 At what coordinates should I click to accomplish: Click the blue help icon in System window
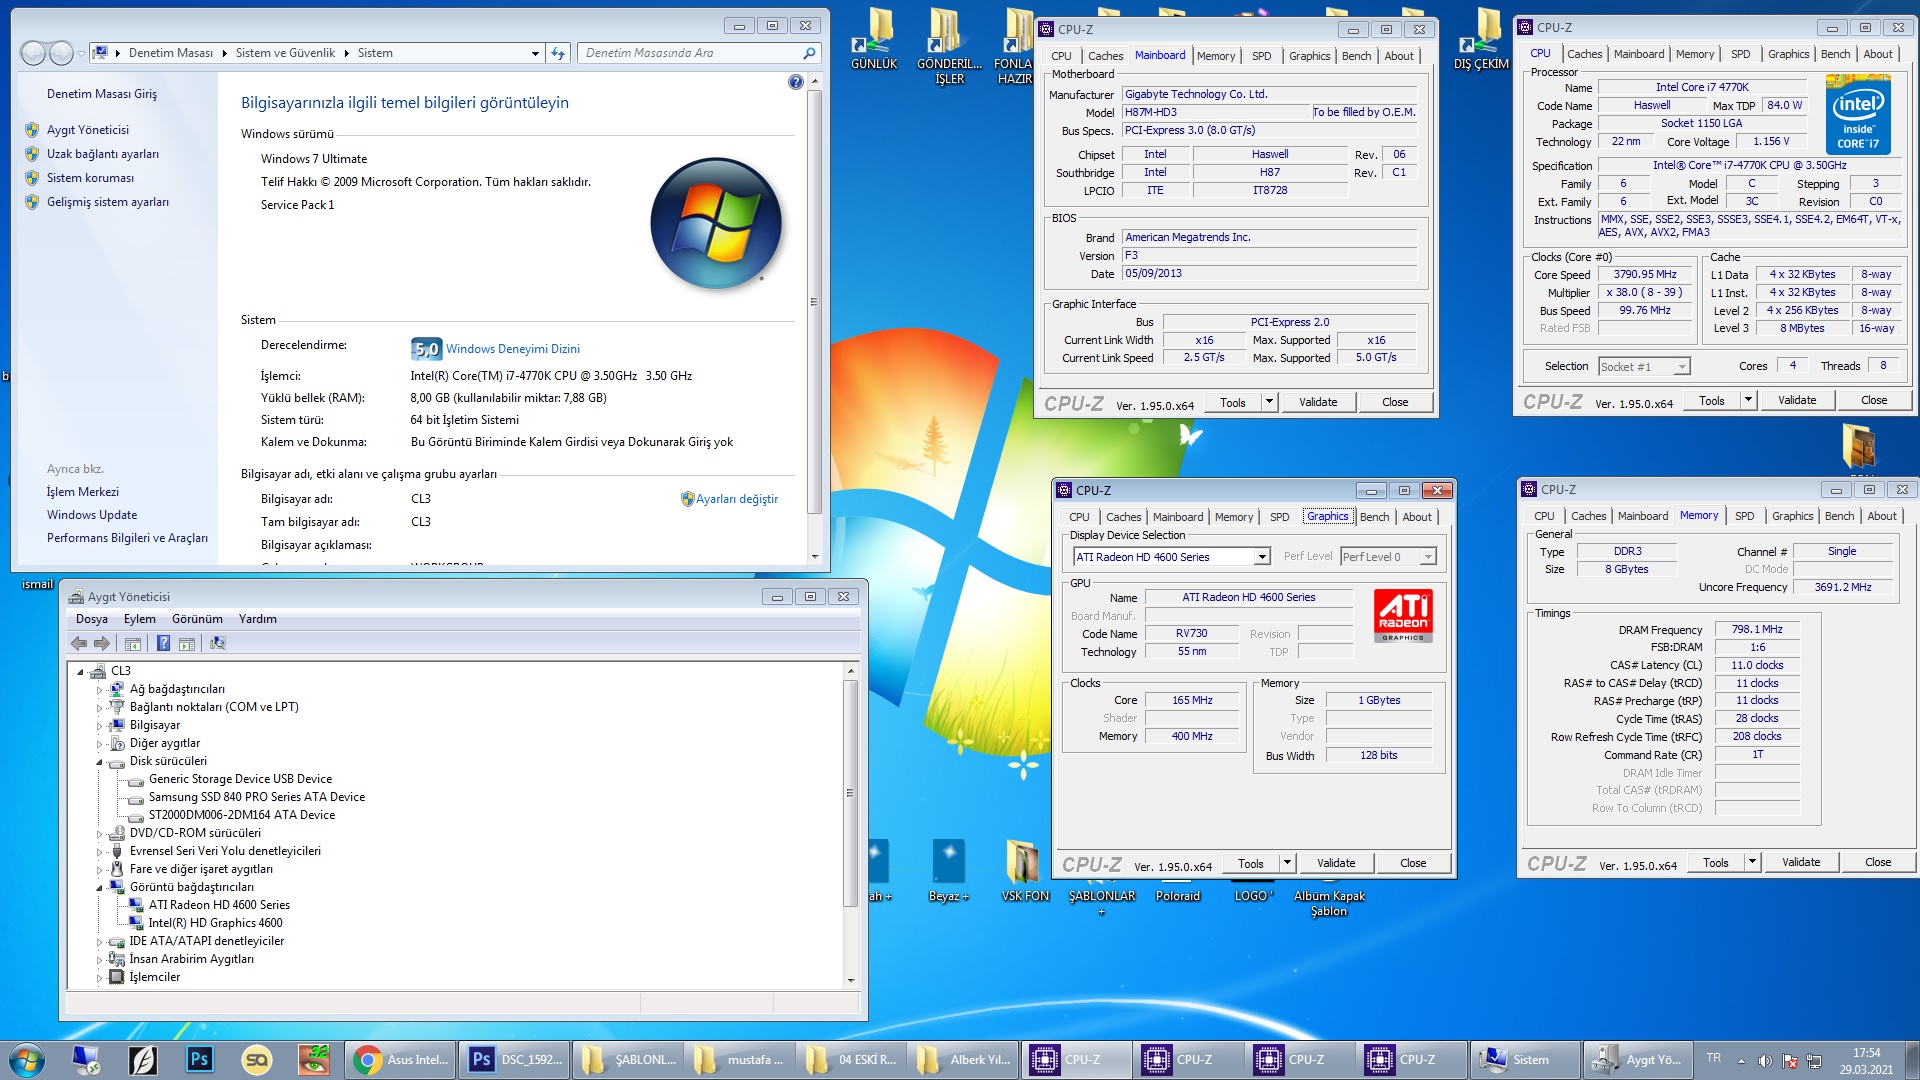tap(795, 82)
